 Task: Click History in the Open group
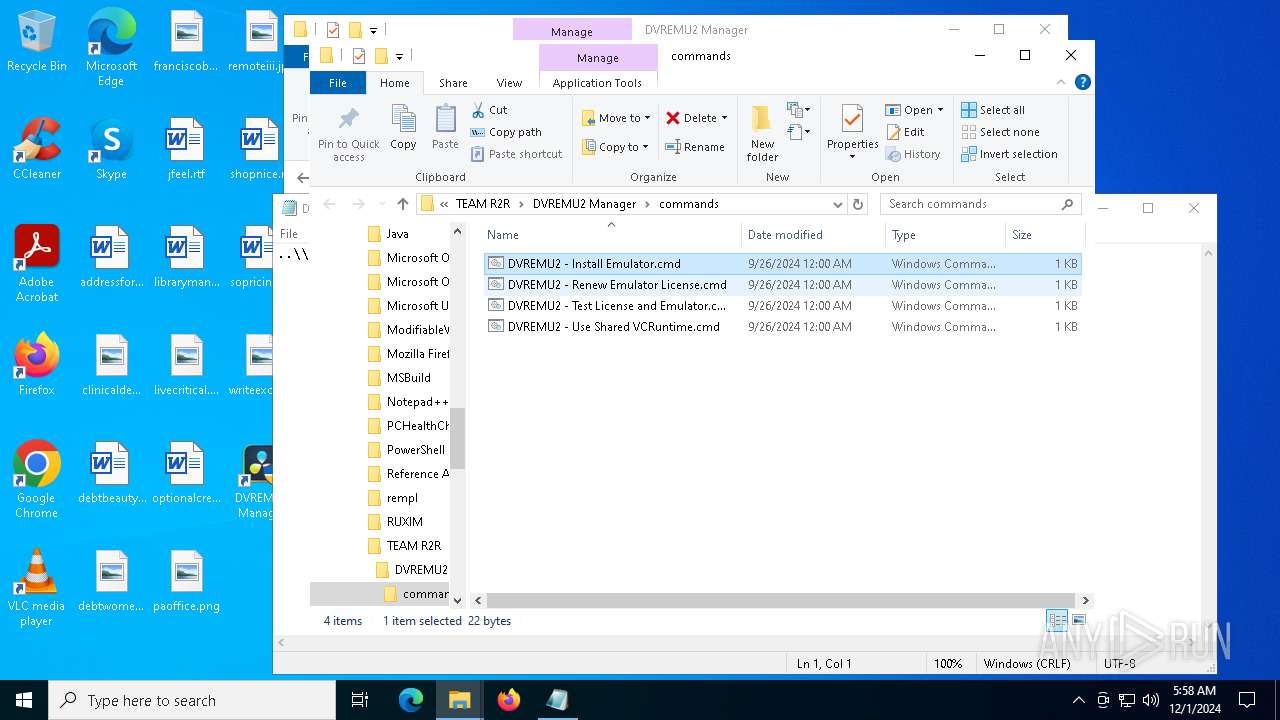(x=913, y=154)
